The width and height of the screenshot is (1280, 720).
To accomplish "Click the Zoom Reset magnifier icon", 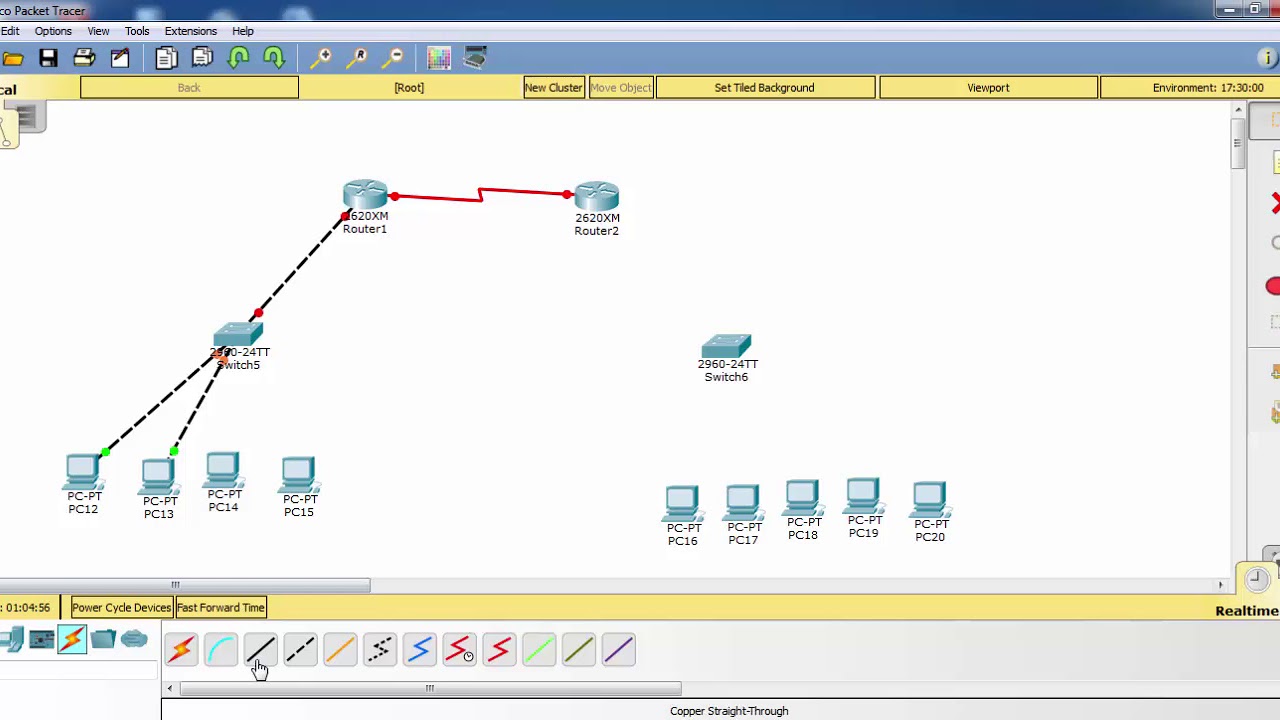I will [x=357, y=58].
